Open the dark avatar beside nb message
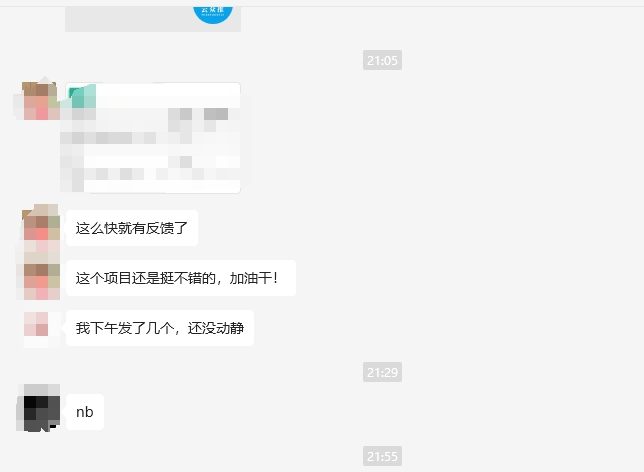644x472 pixels. pyautogui.click(x=39, y=408)
